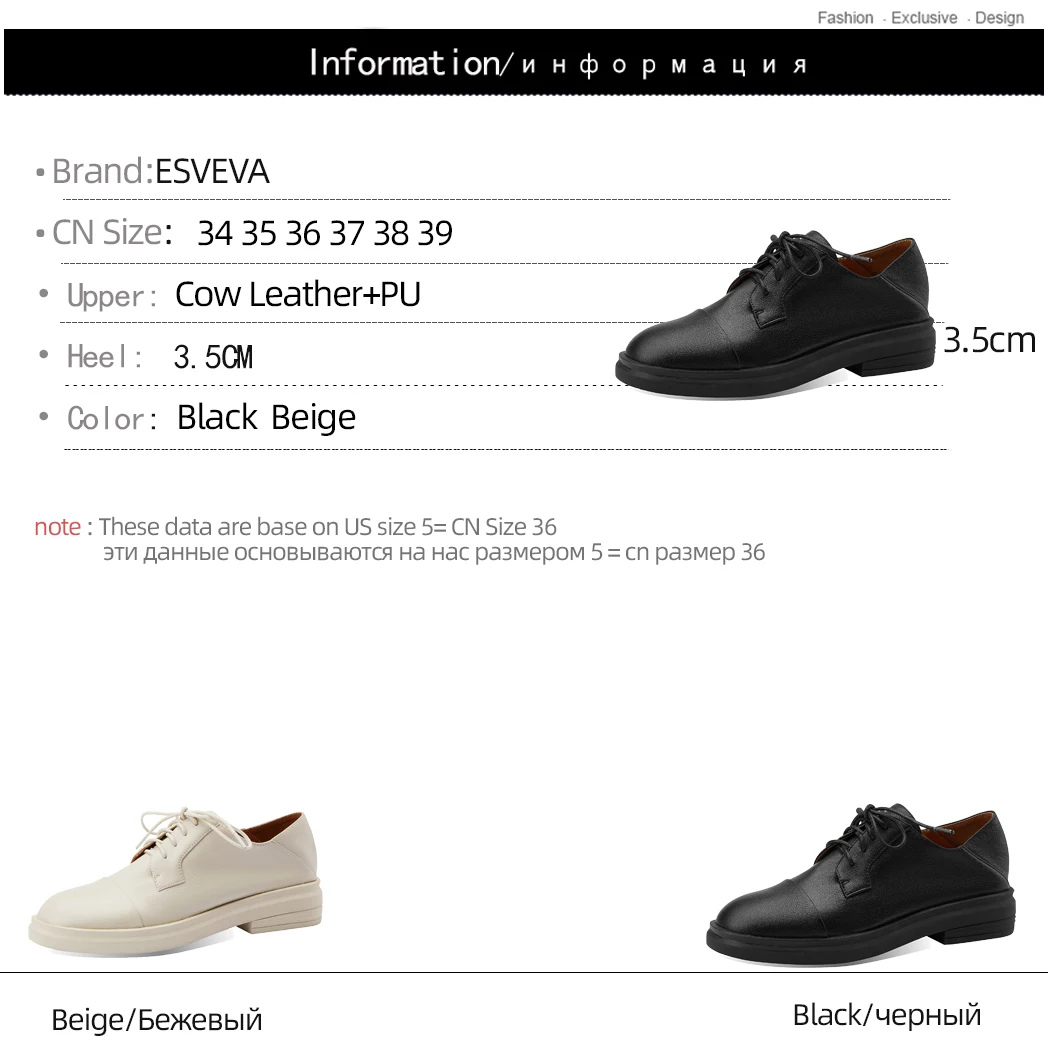1048x1048 pixels.
Task: Click the Cow Leather+PU upper text
Action: coord(298,295)
